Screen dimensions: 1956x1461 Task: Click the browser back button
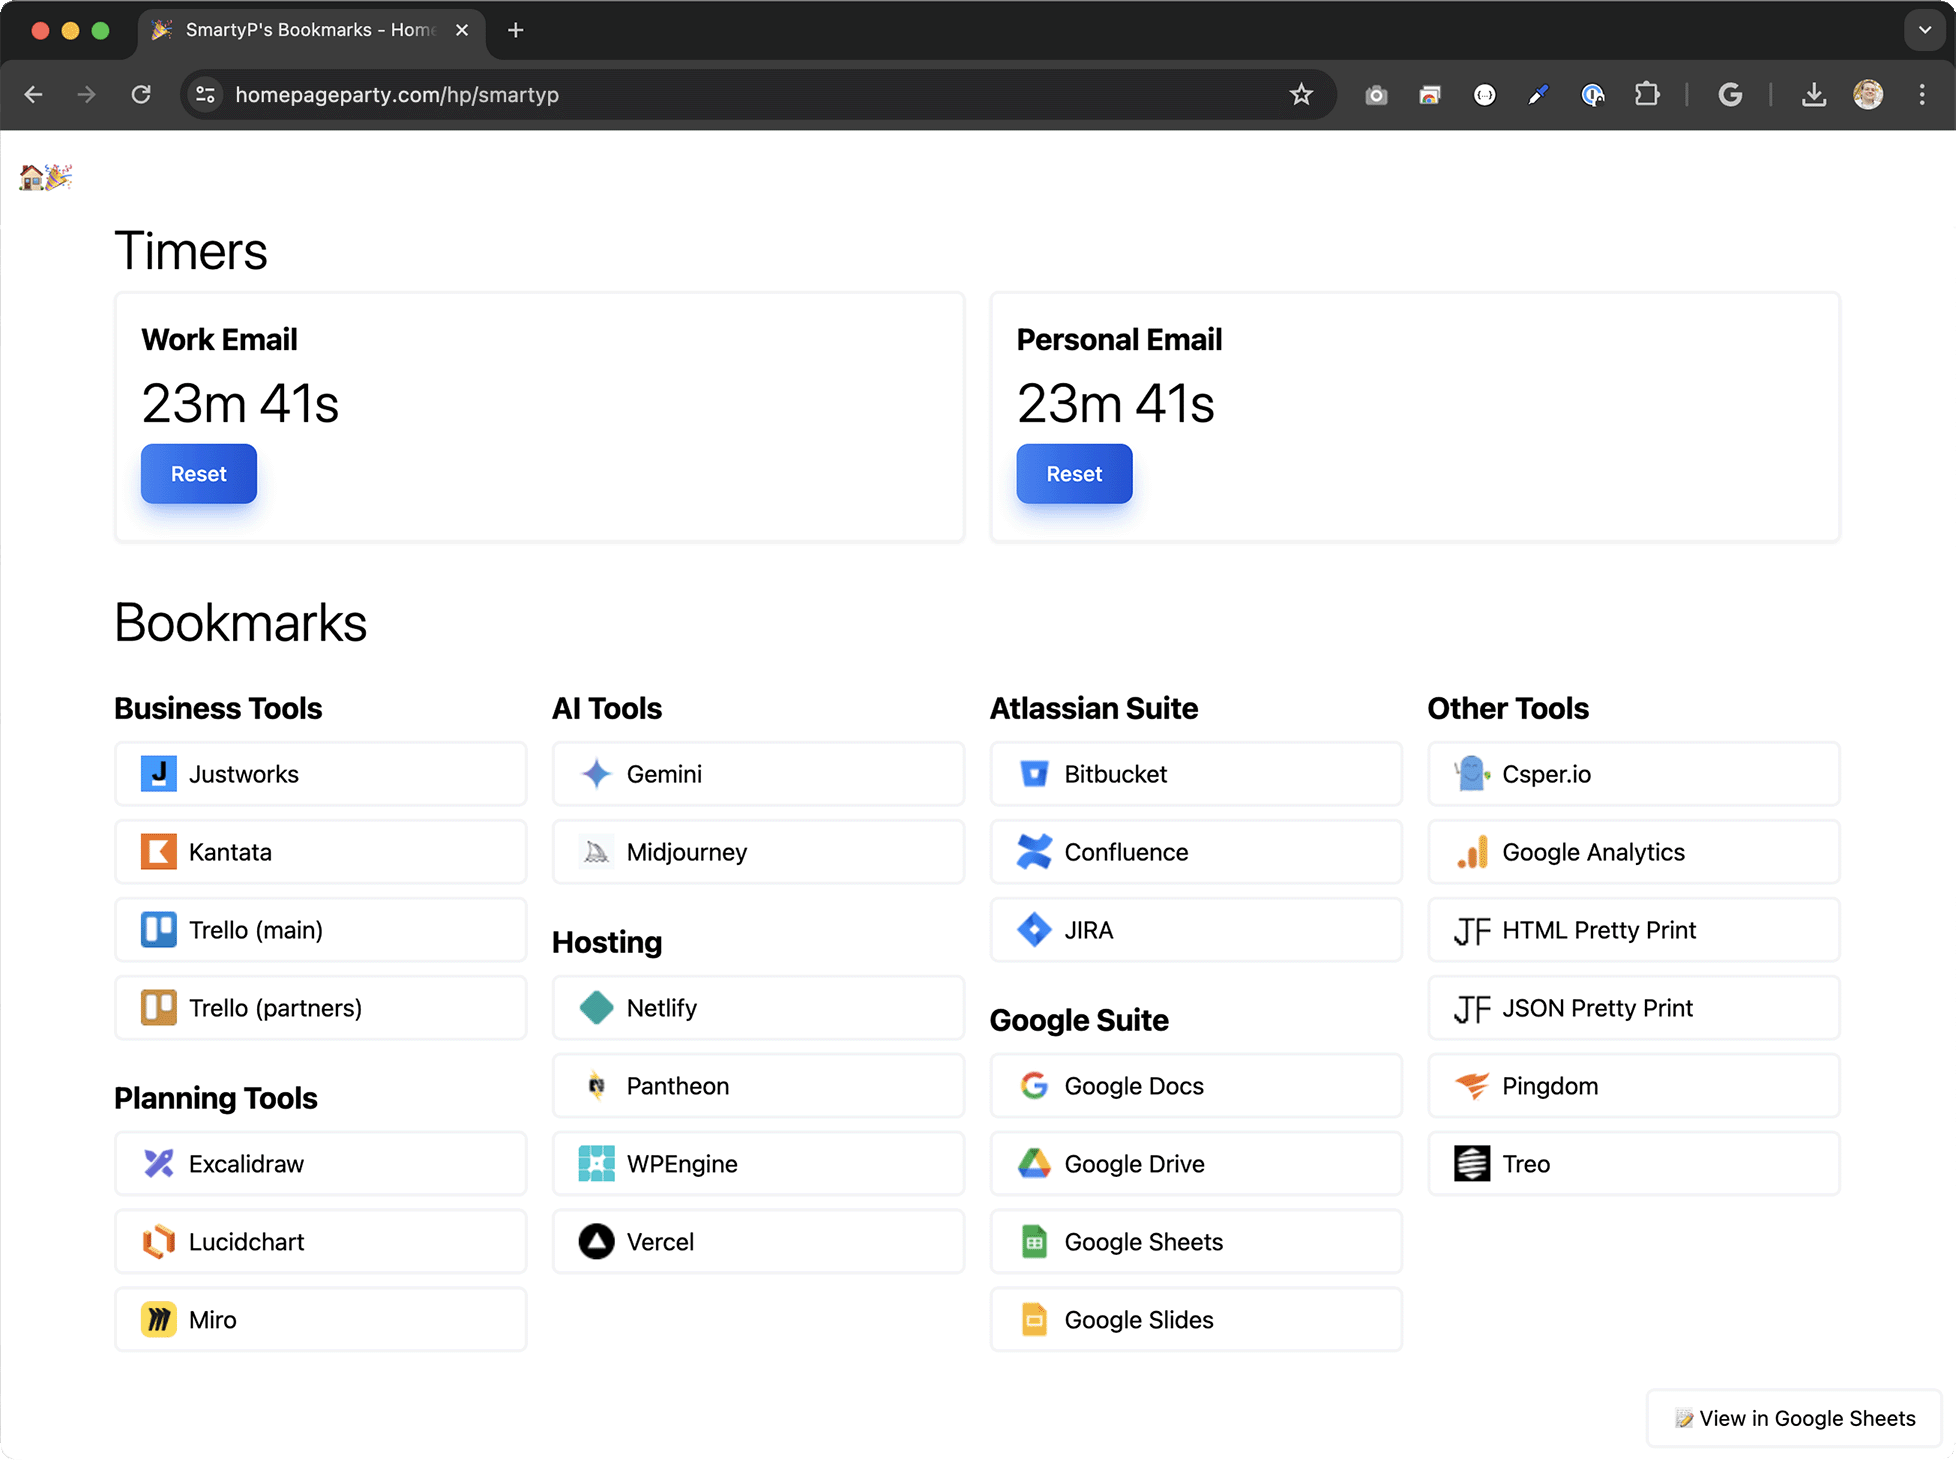(x=35, y=95)
